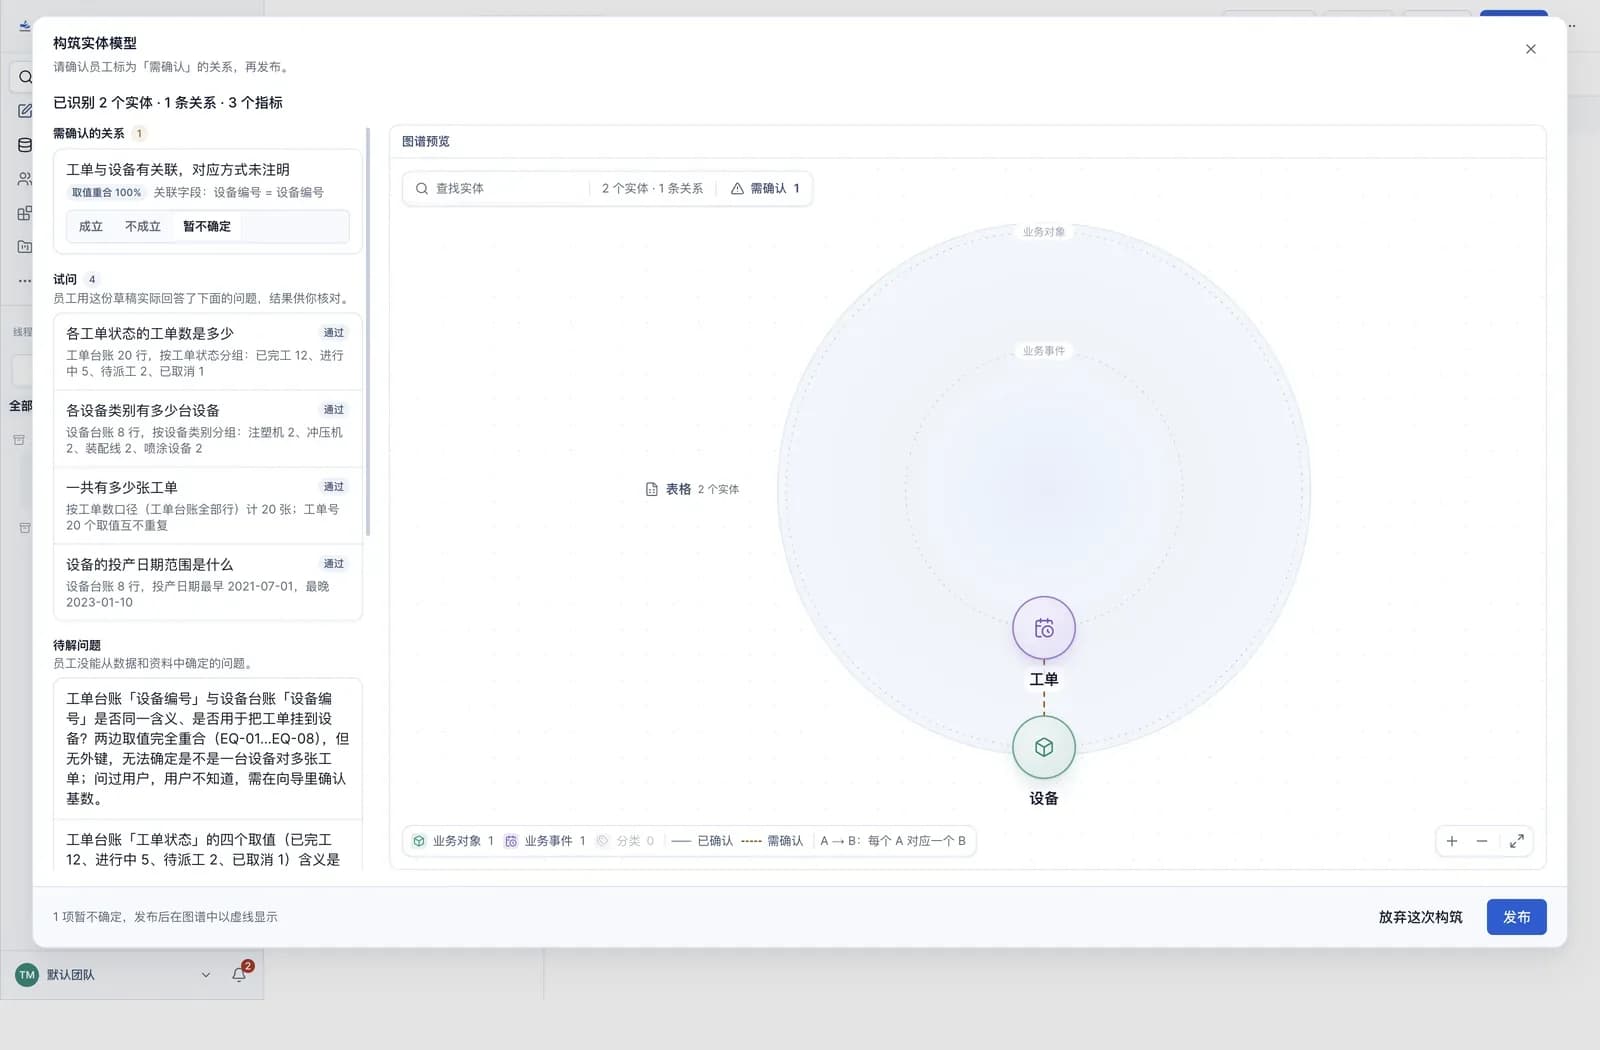Click the 设备 object node in graph

click(1043, 747)
